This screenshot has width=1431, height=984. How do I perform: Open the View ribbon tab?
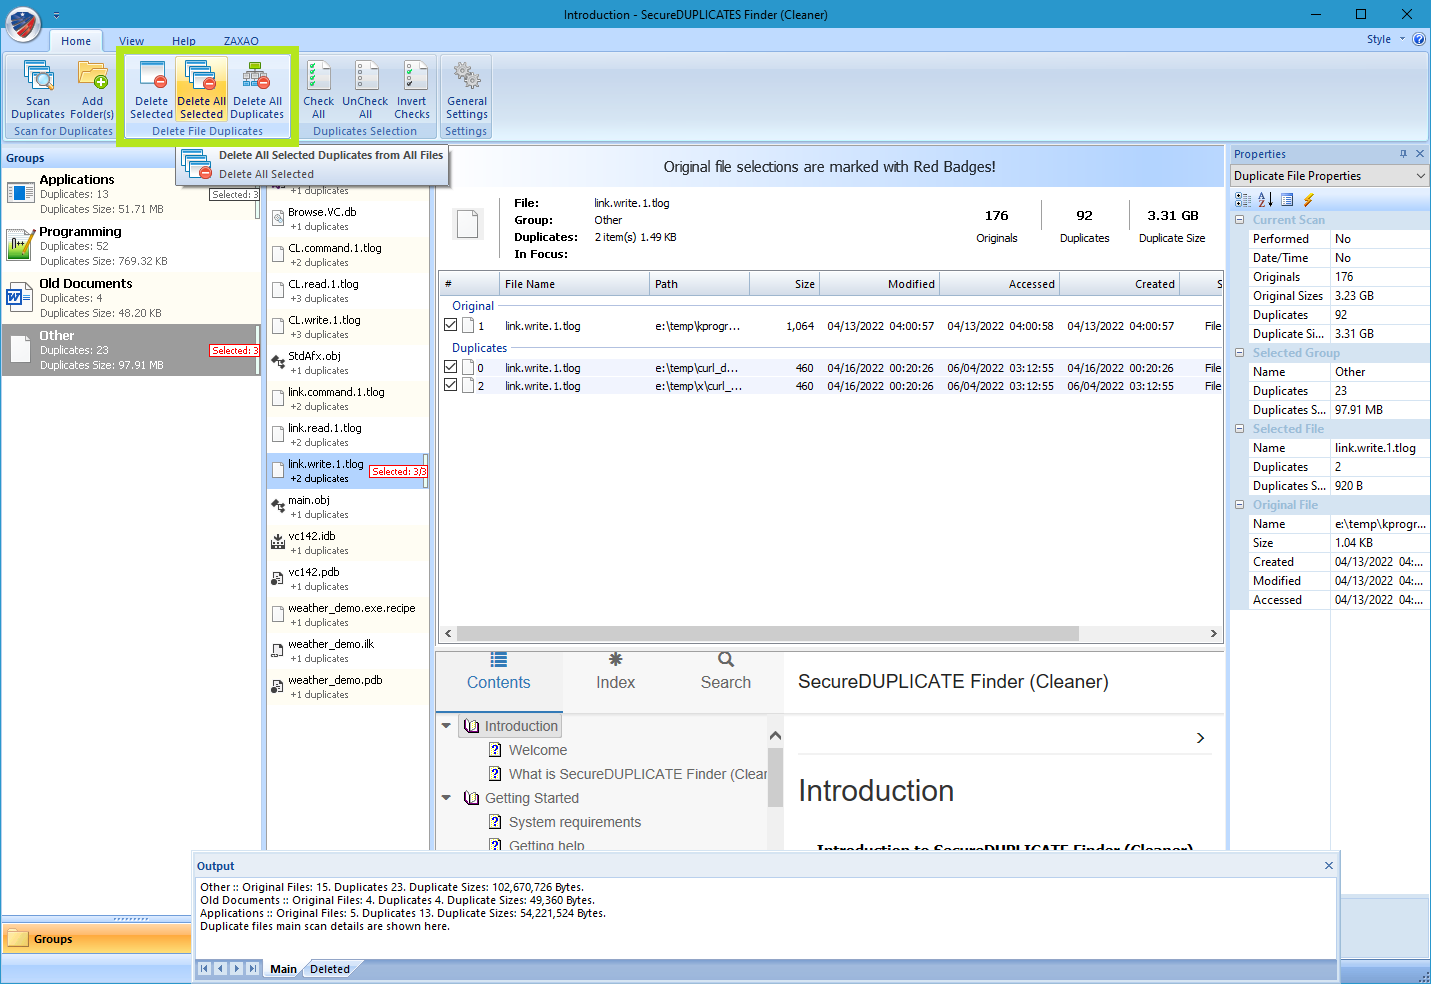click(x=132, y=41)
